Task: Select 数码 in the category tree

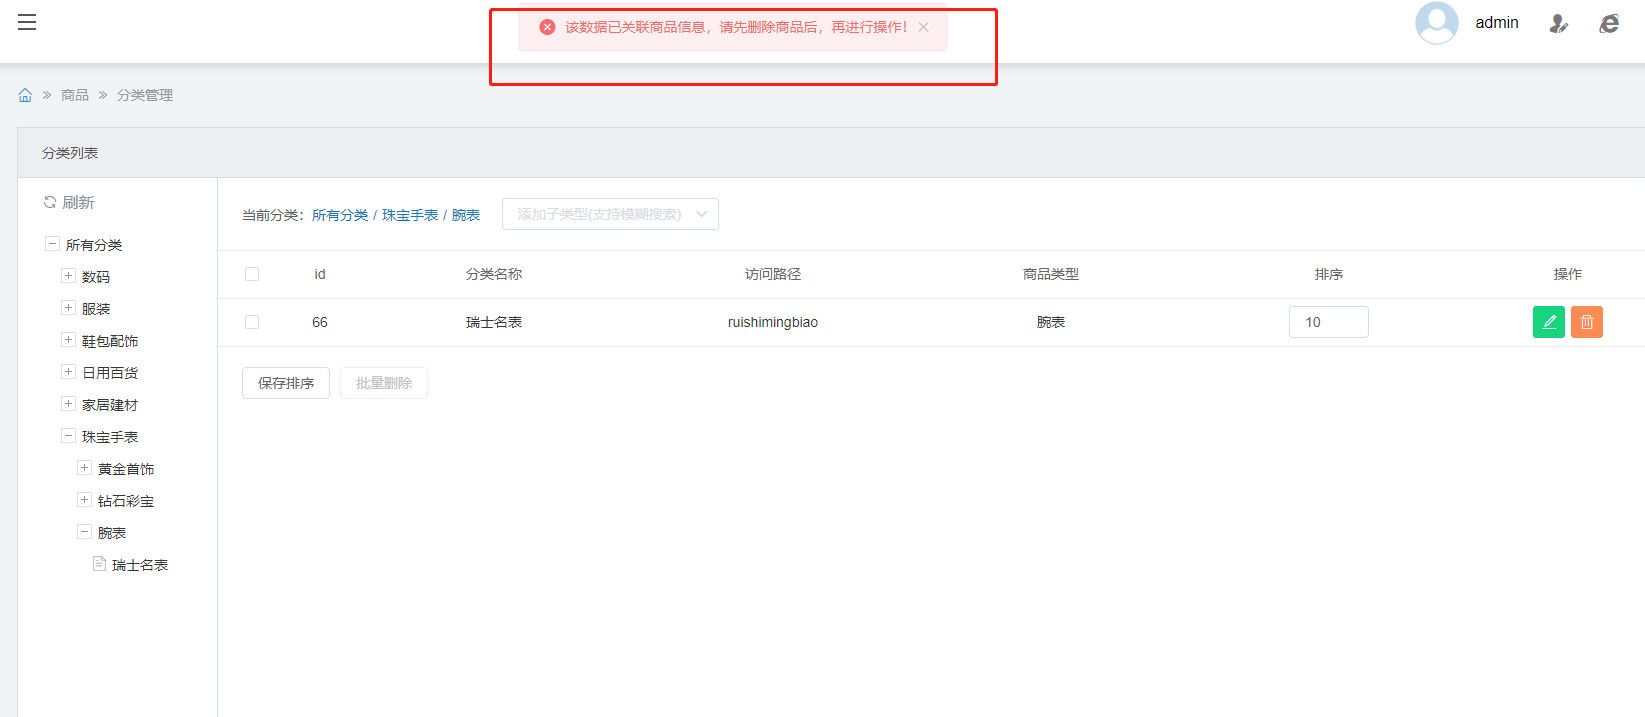Action: click(96, 277)
